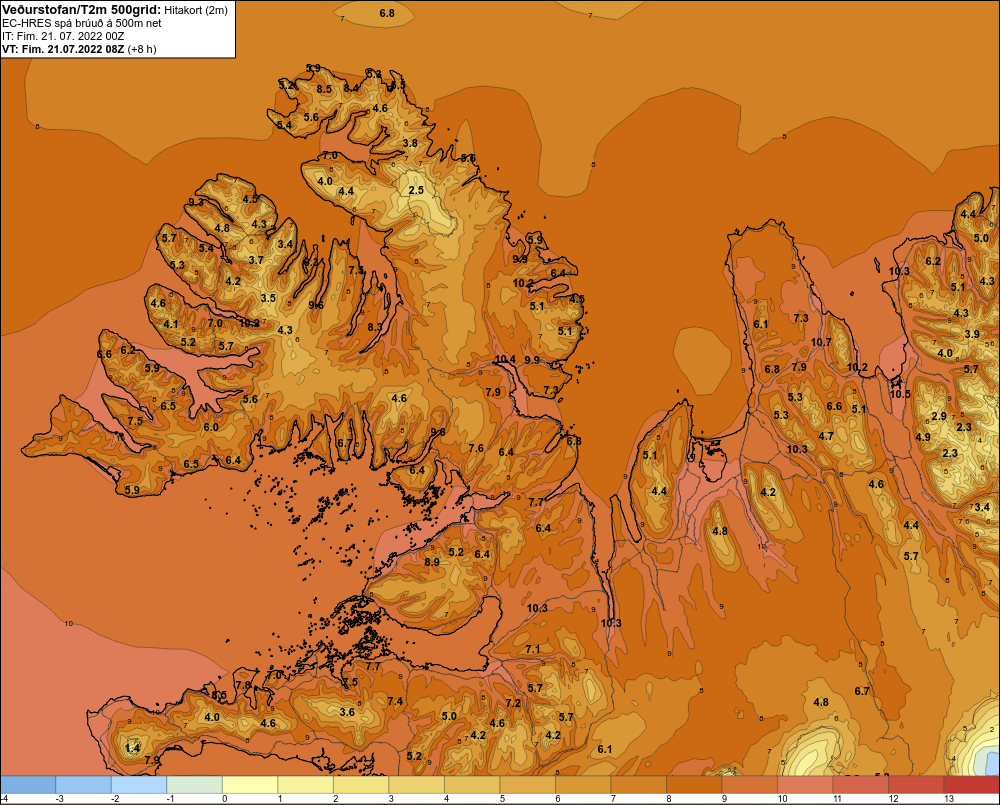Click the 10.7 temperature value on the map
Image resolution: width=1000 pixels, height=805 pixels.
point(821,342)
